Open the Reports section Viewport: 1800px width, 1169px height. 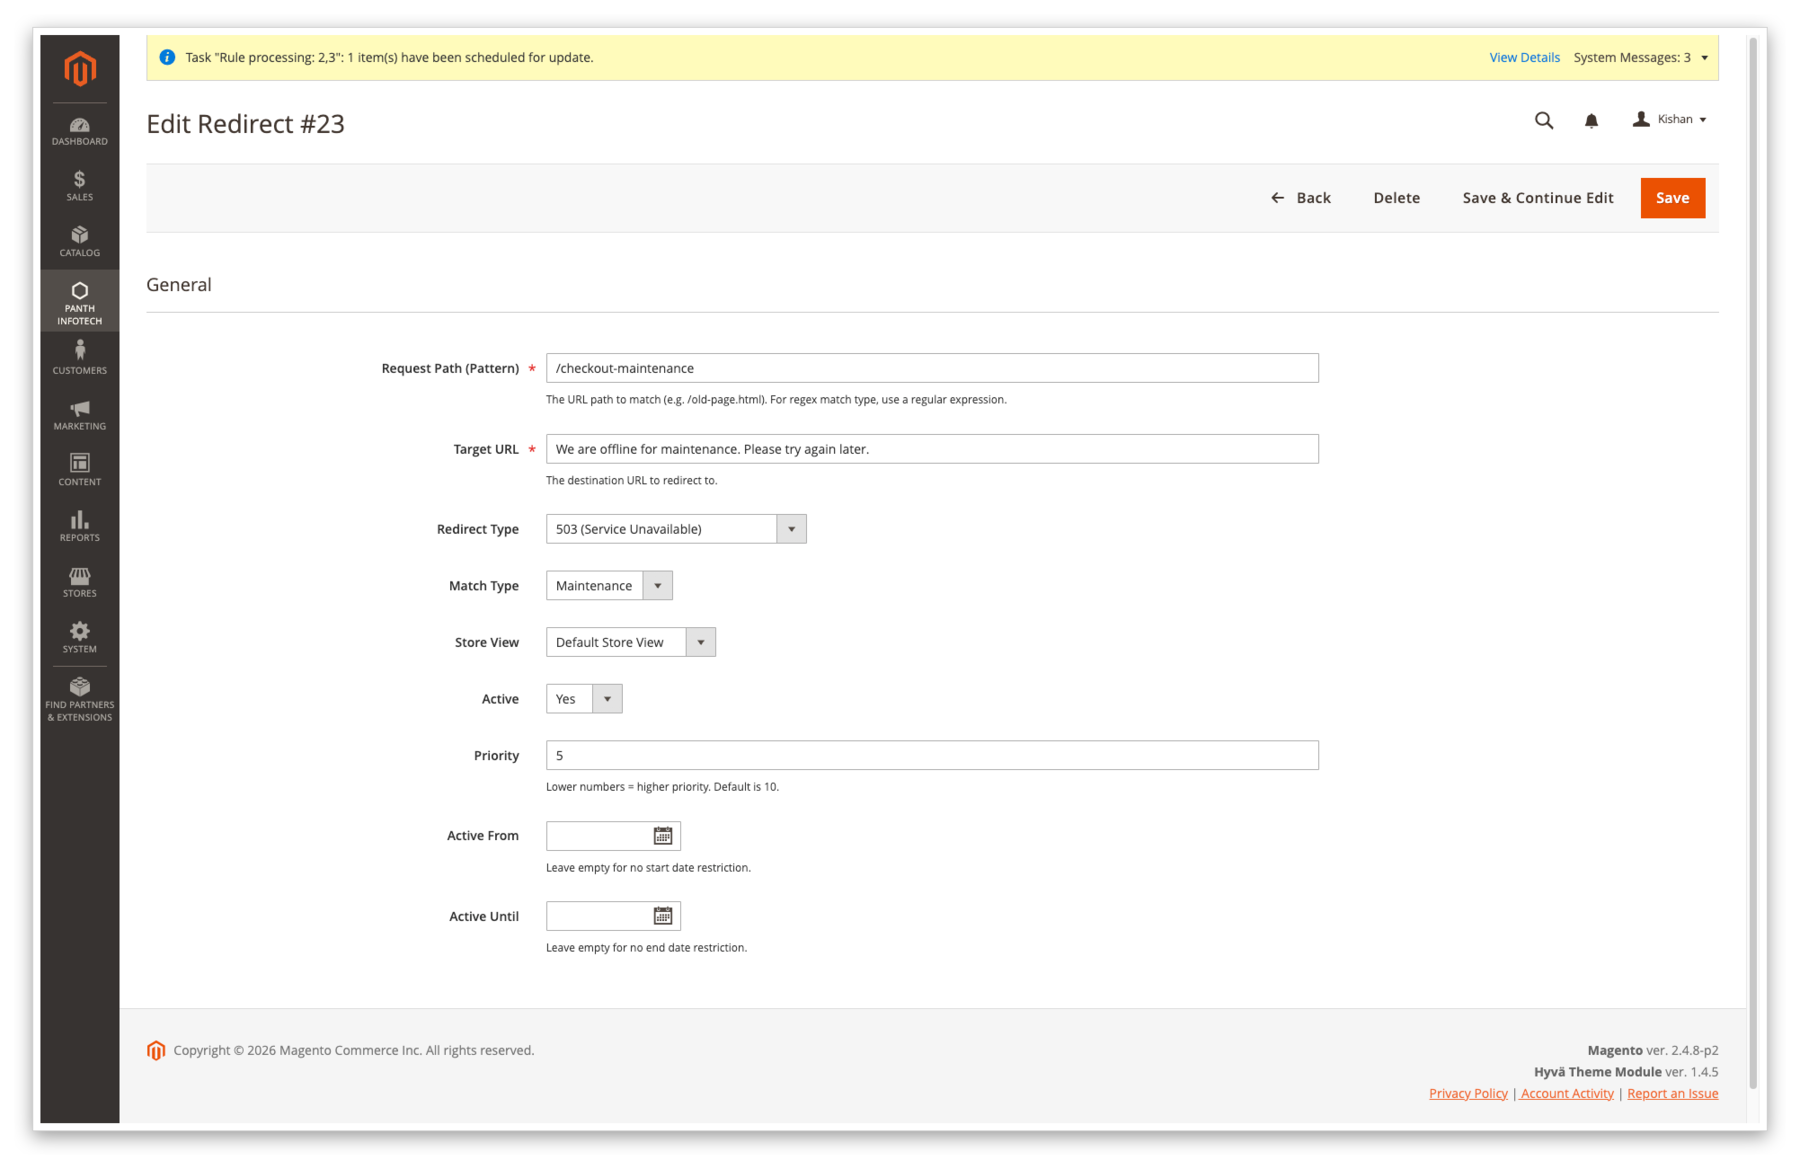(x=79, y=524)
